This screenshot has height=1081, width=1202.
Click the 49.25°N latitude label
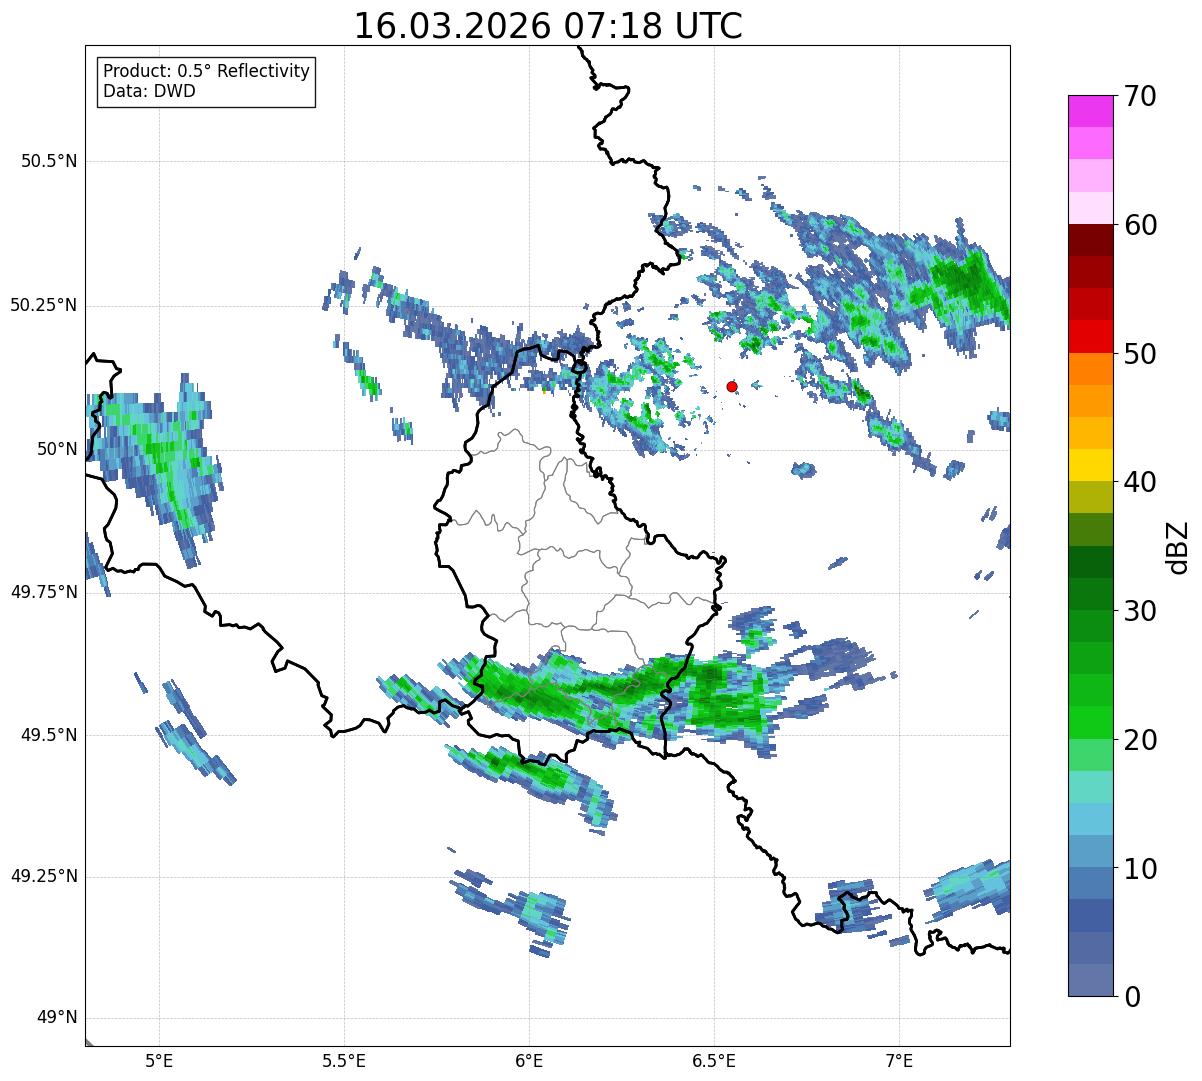tap(44, 876)
